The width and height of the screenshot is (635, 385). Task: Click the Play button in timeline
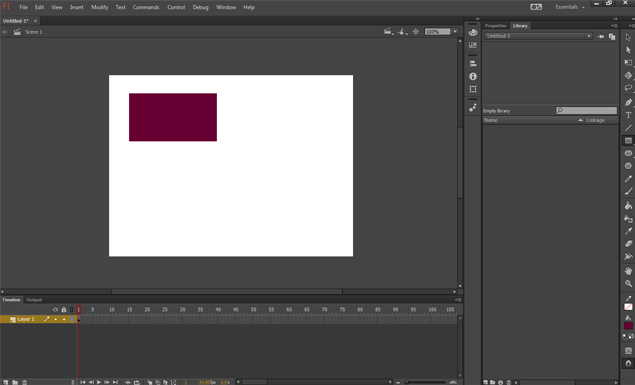[x=99, y=382]
